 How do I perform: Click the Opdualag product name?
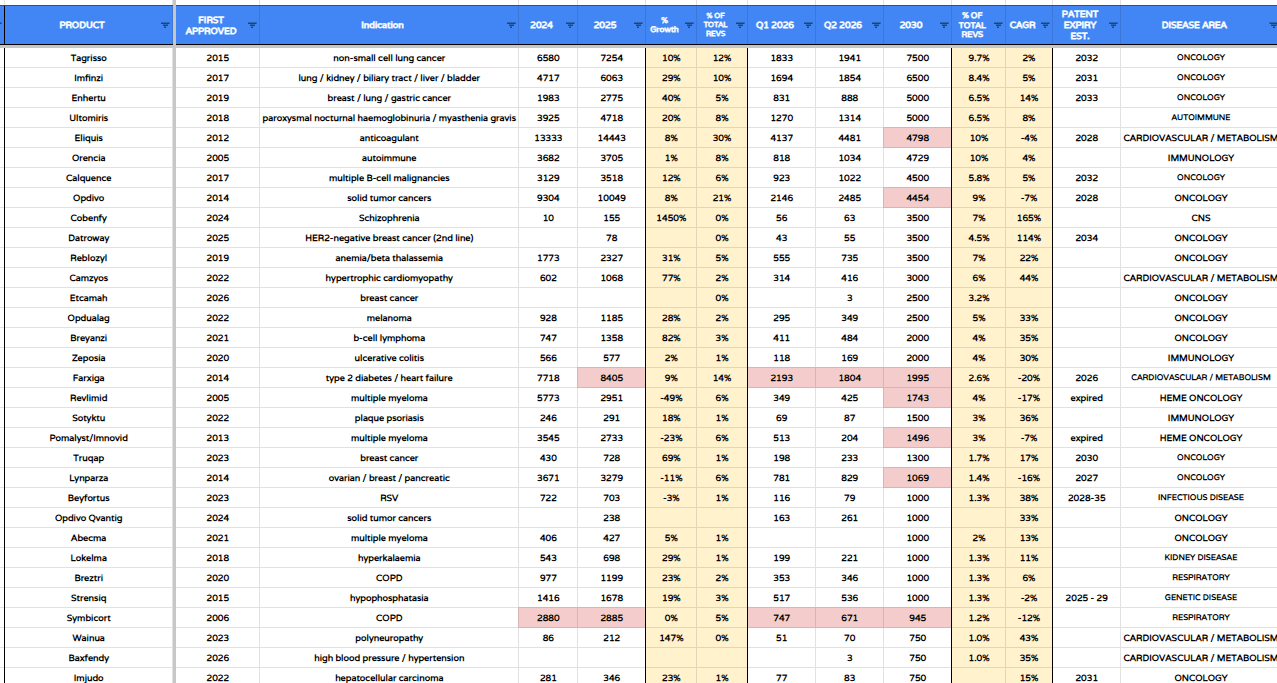88,318
